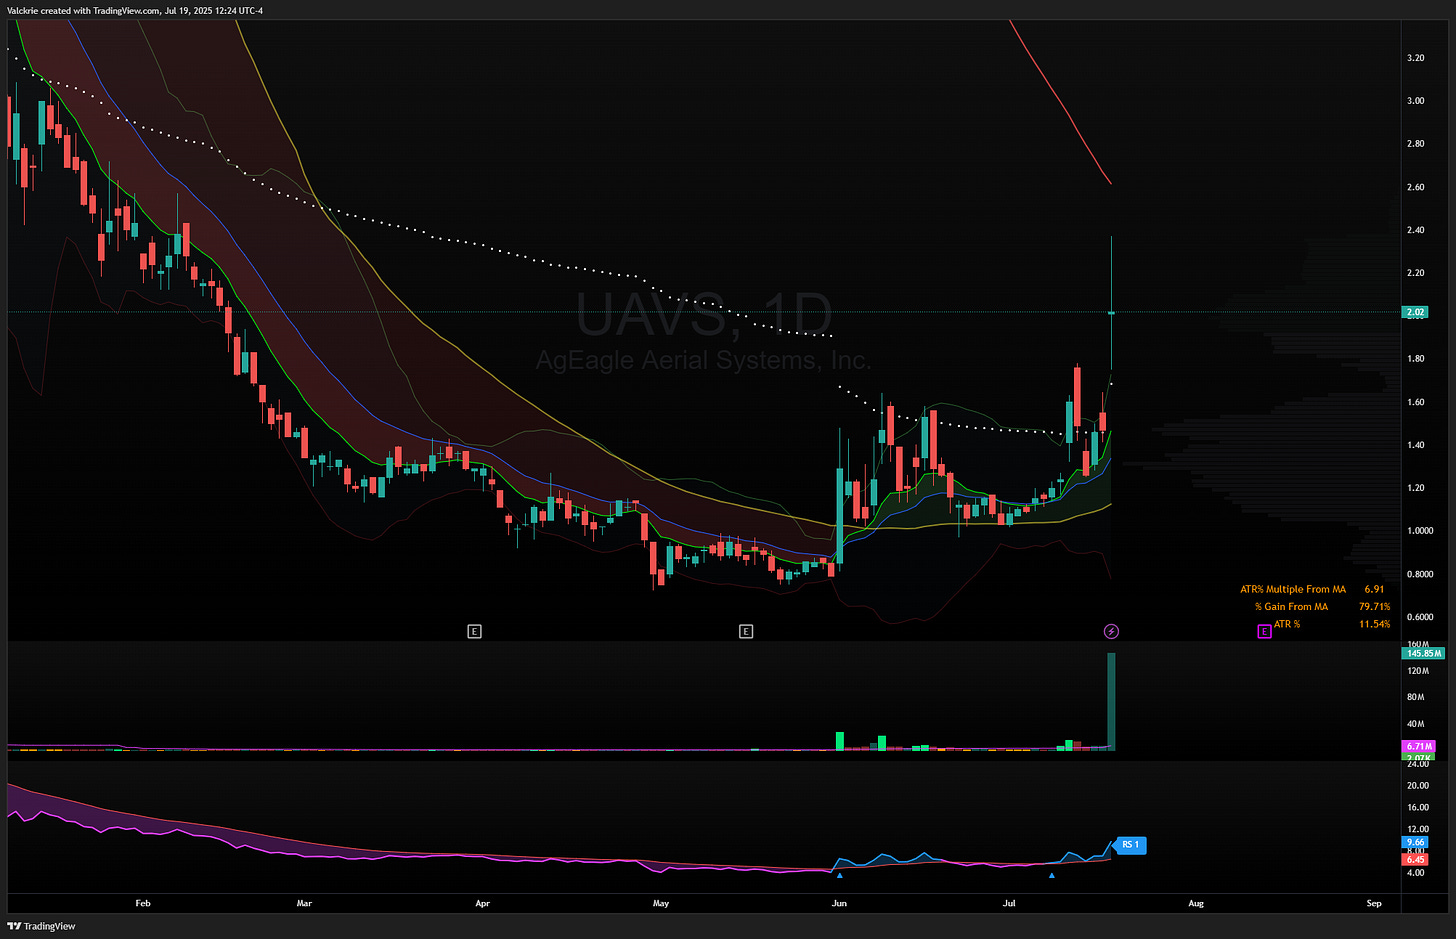Viewport: 1456px width, 939px height.
Task: Click the tall green volume bar in July
Action: tap(1111, 701)
